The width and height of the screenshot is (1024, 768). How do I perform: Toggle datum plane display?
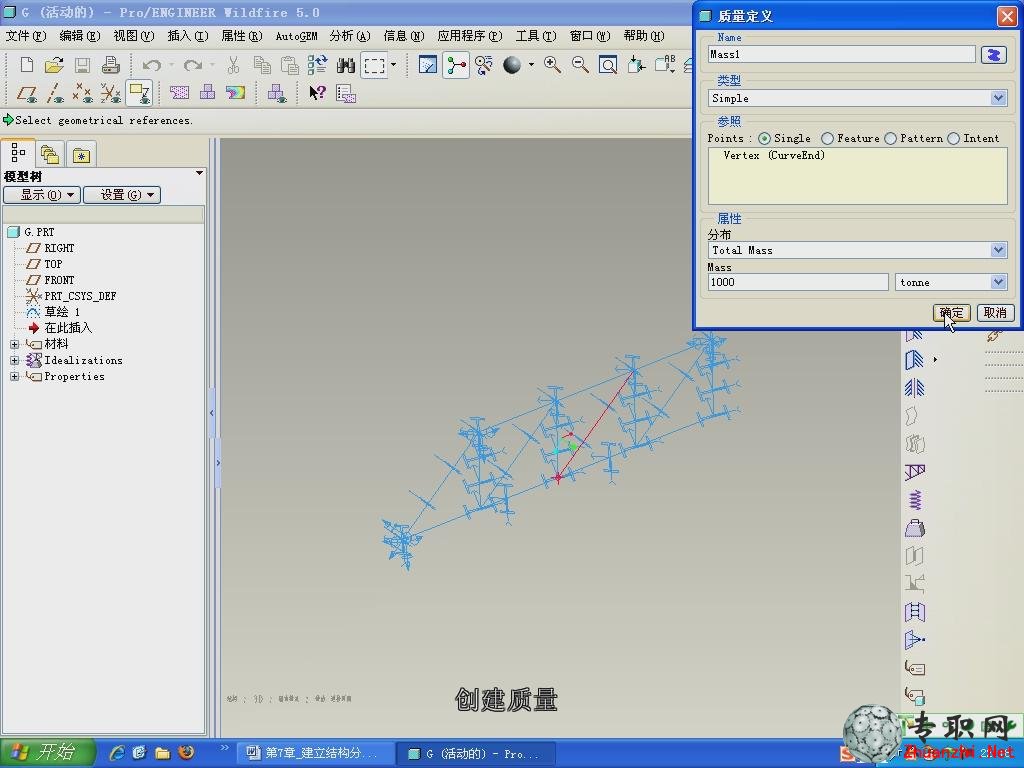[x=27, y=93]
